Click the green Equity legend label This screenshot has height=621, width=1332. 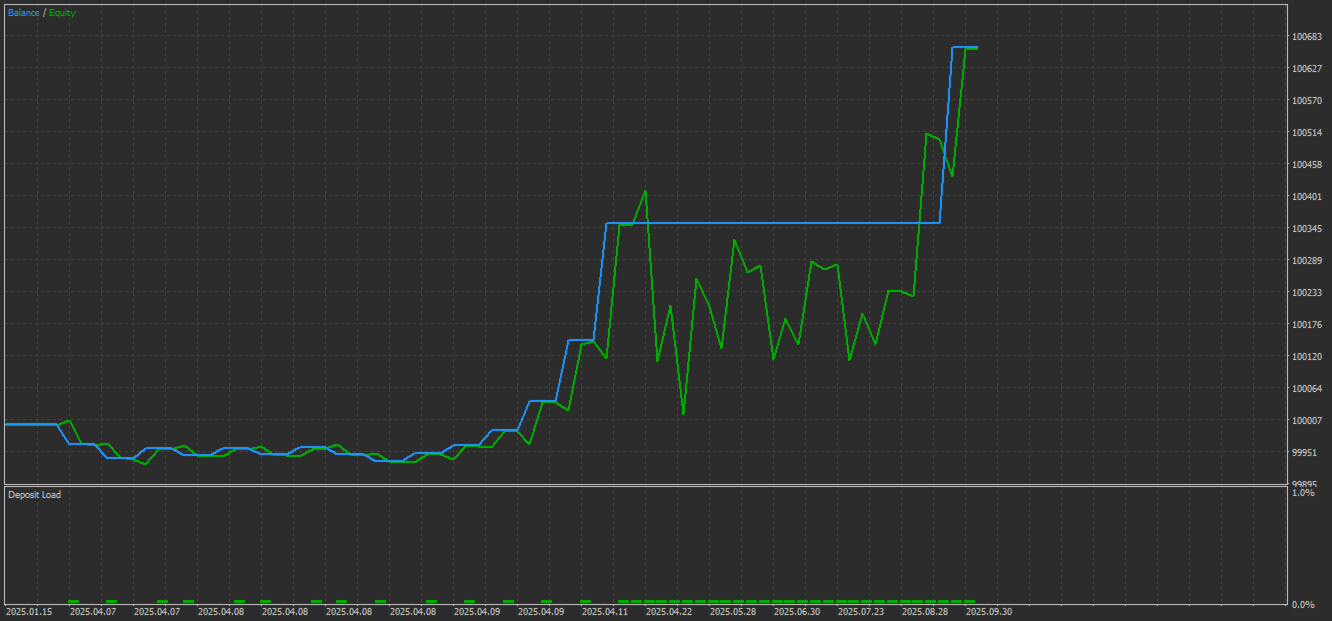(x=62, y=13)
